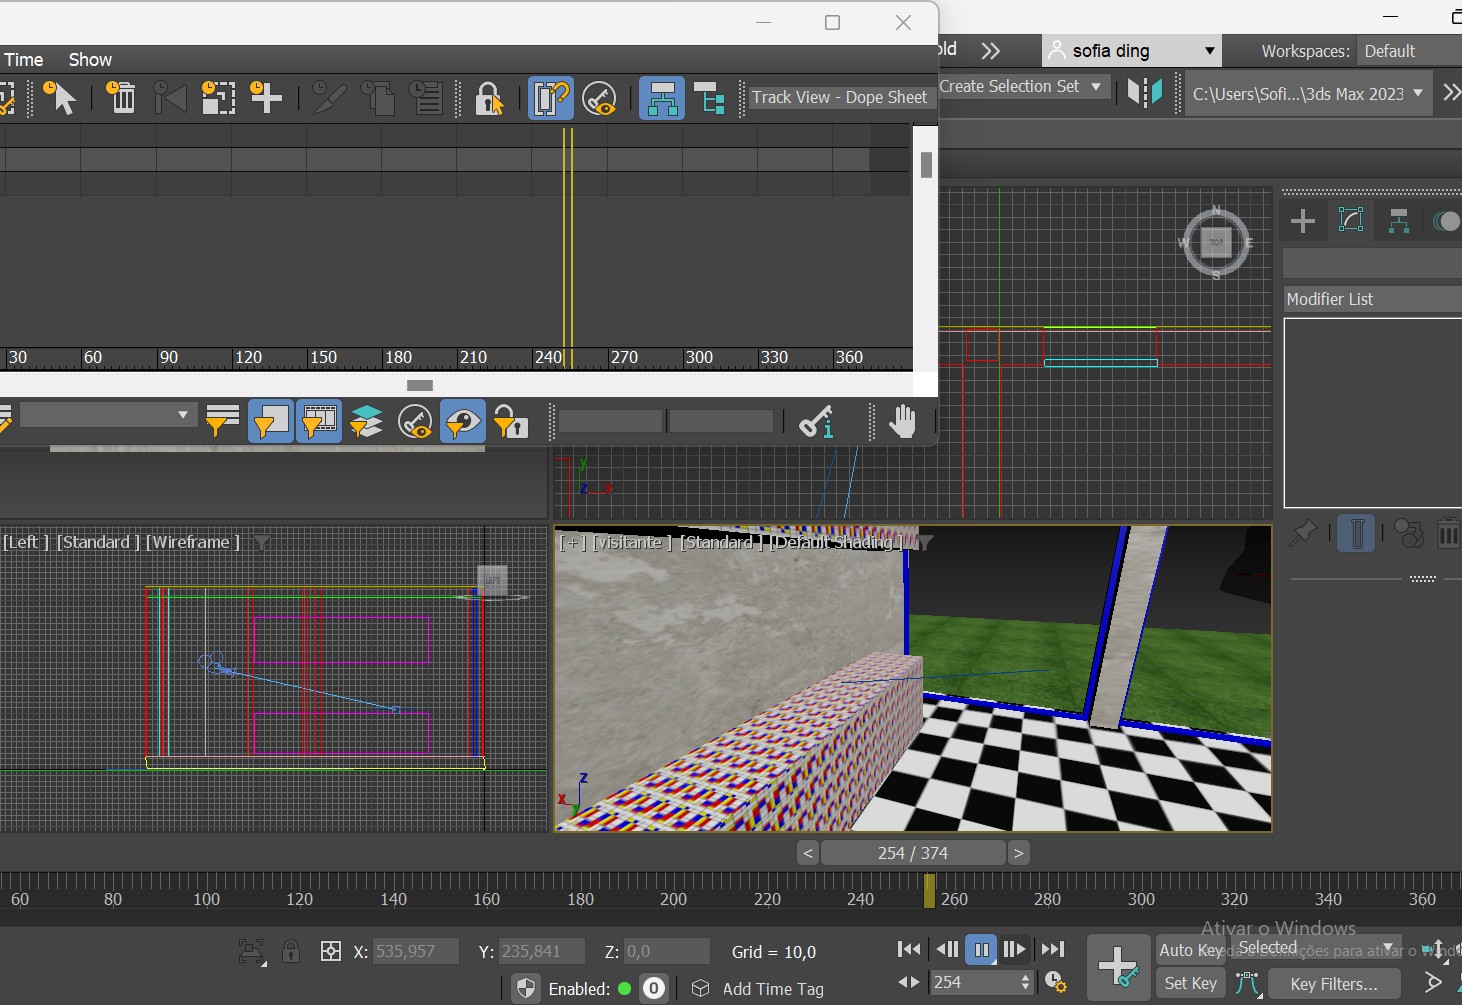Viewport: 1462px width, 1005px height.
Task: Click the Show Selected Key Stats icon
Action: [x=816, y=421]
